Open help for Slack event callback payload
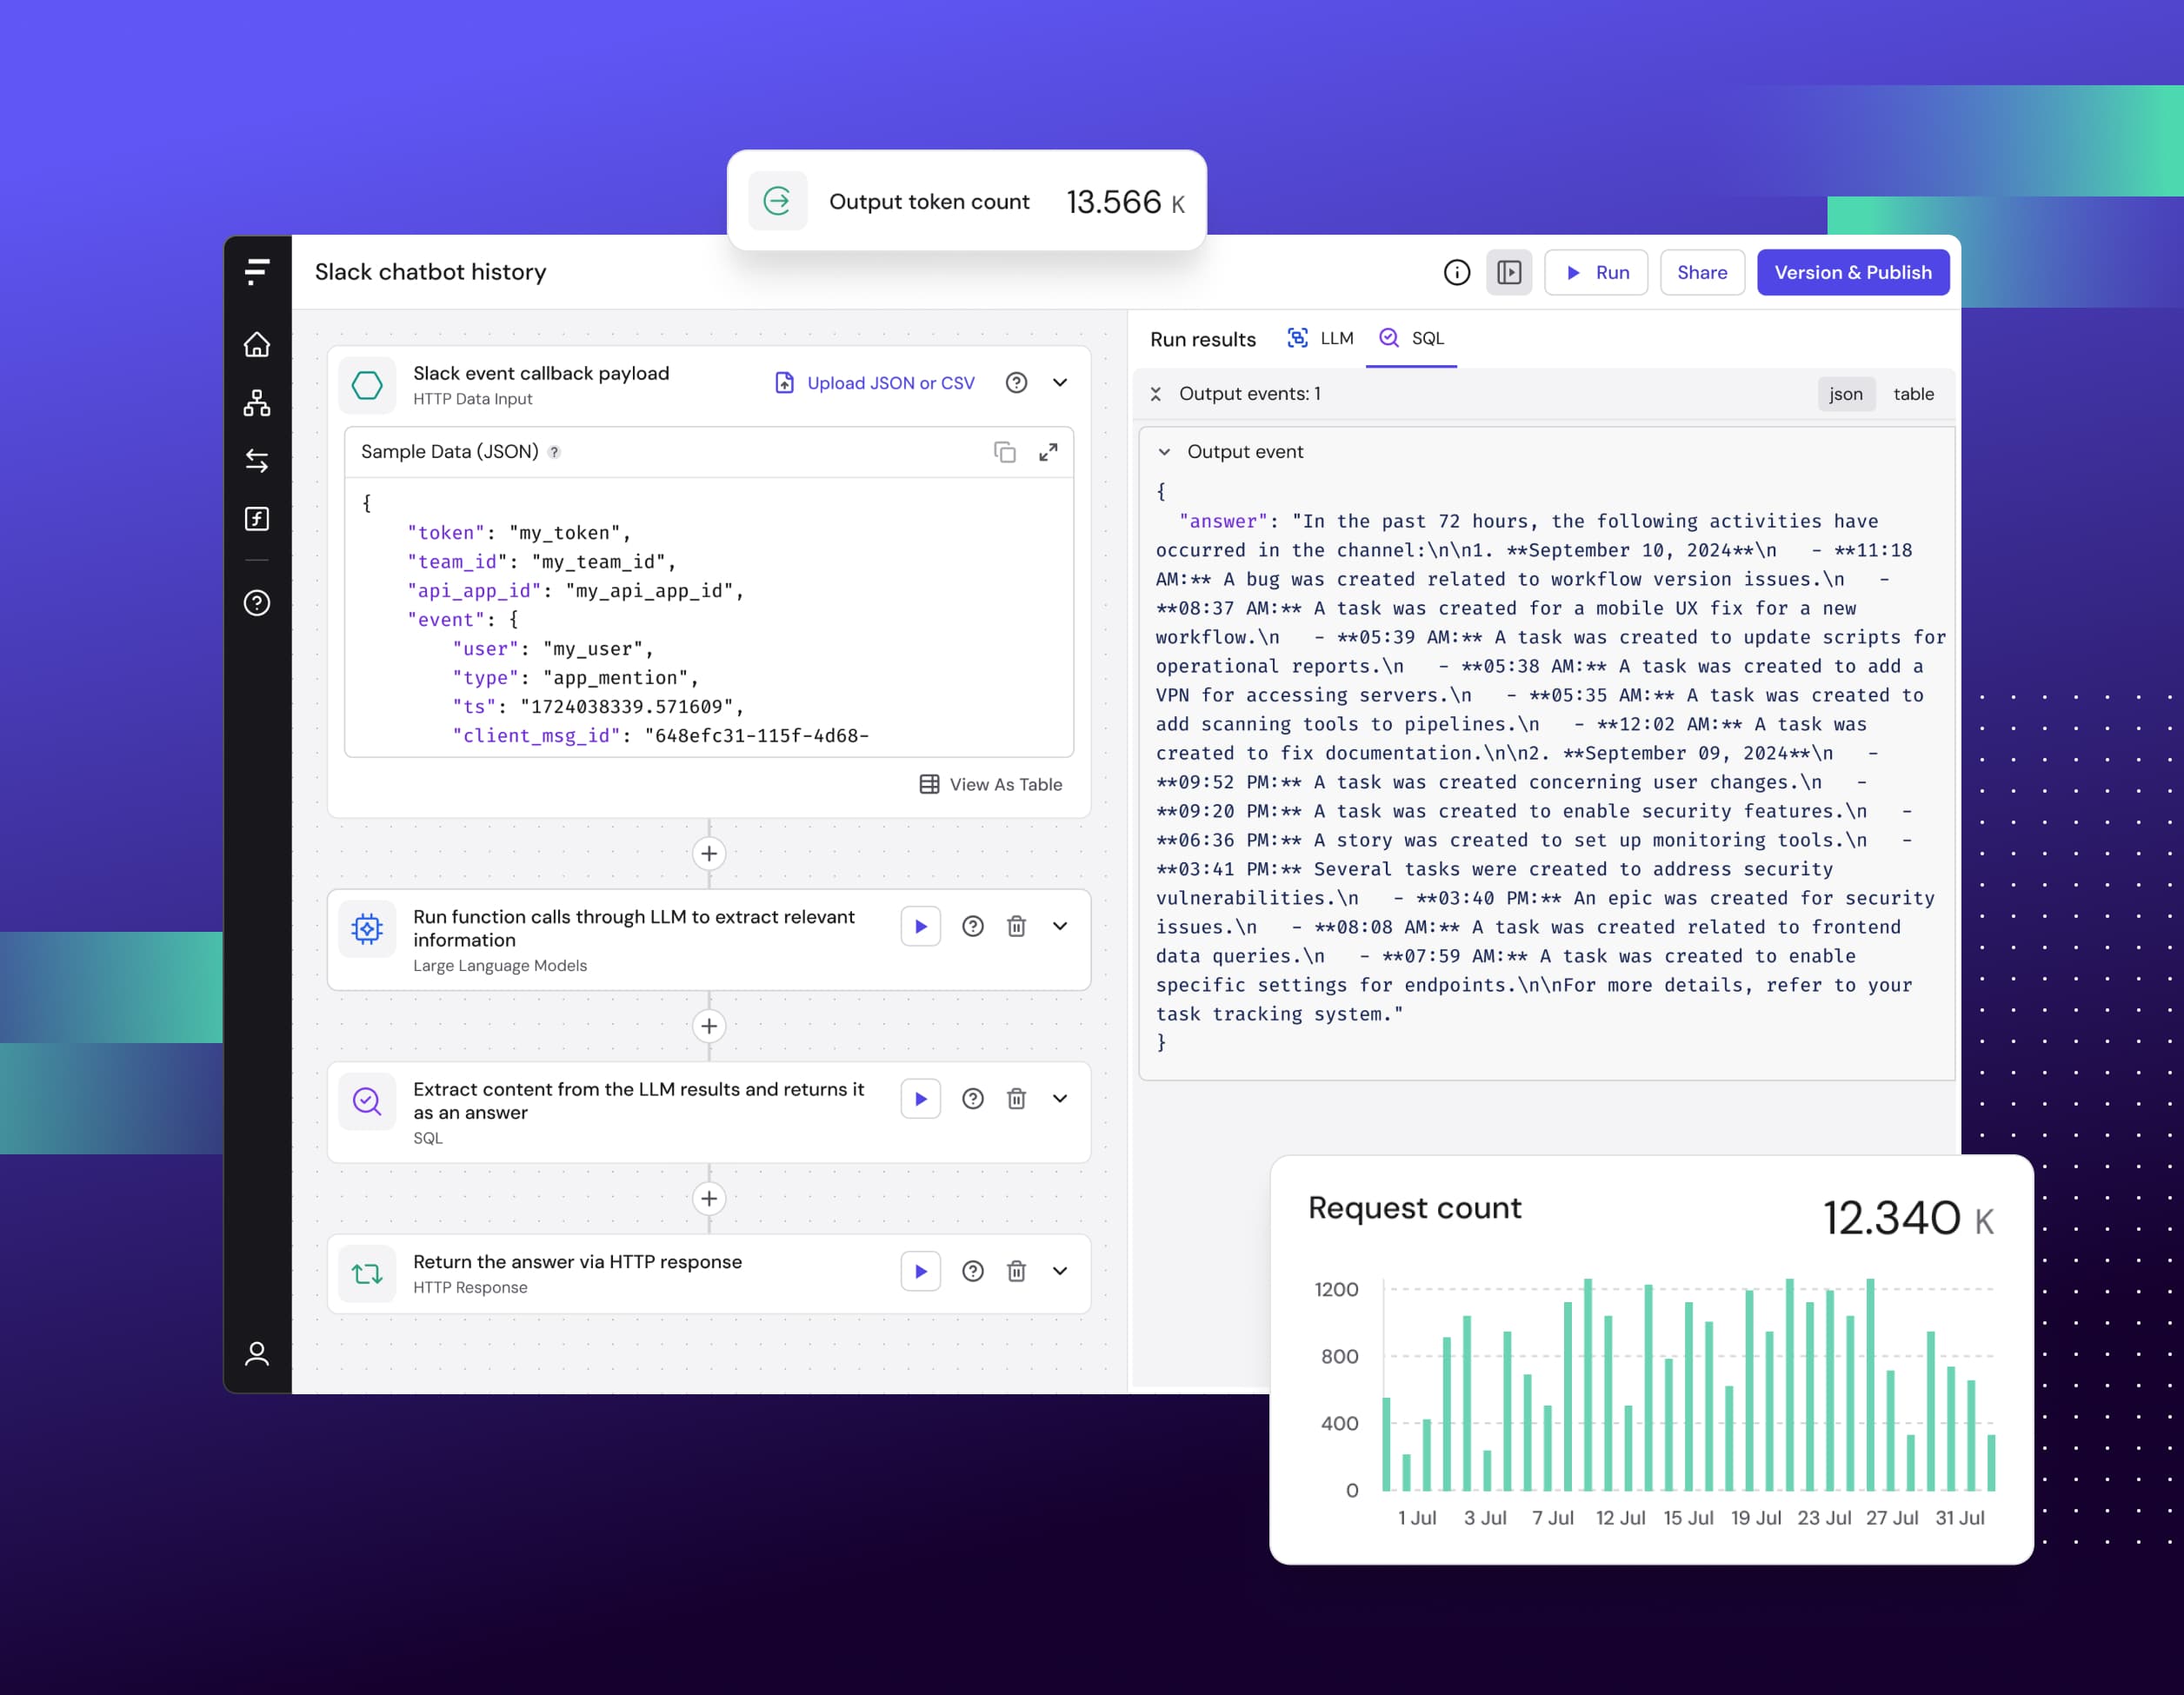The width and height of the screenshot is (2184, 1695). click(x=1016, y=383)
